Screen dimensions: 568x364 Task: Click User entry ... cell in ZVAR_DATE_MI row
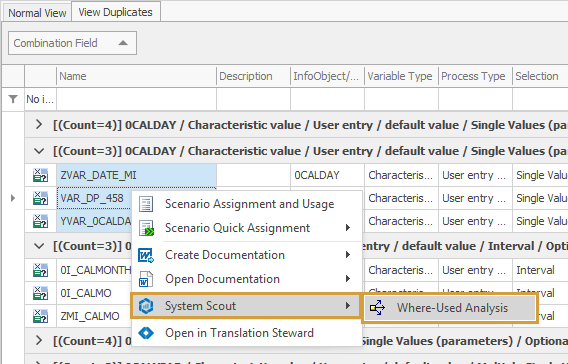point(475,175)
